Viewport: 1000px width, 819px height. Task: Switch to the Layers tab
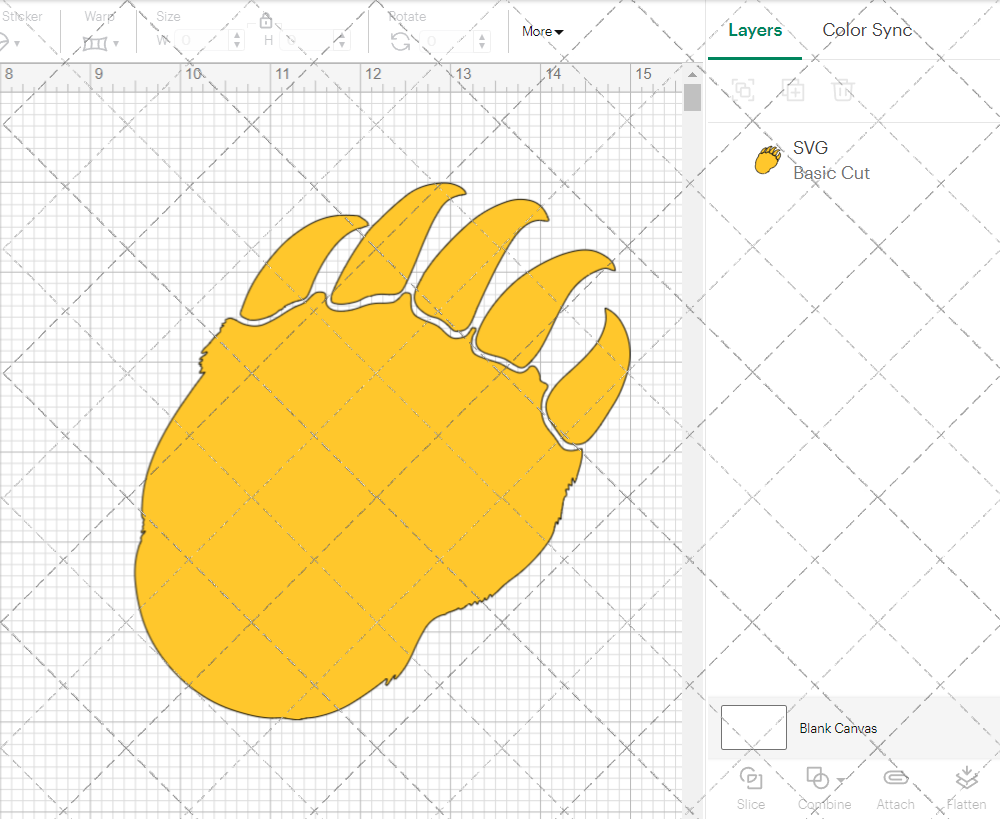pos(755,30)
